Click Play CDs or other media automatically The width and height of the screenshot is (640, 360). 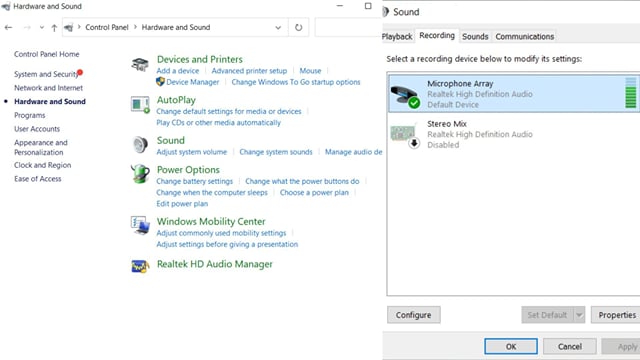pos(218,122)
